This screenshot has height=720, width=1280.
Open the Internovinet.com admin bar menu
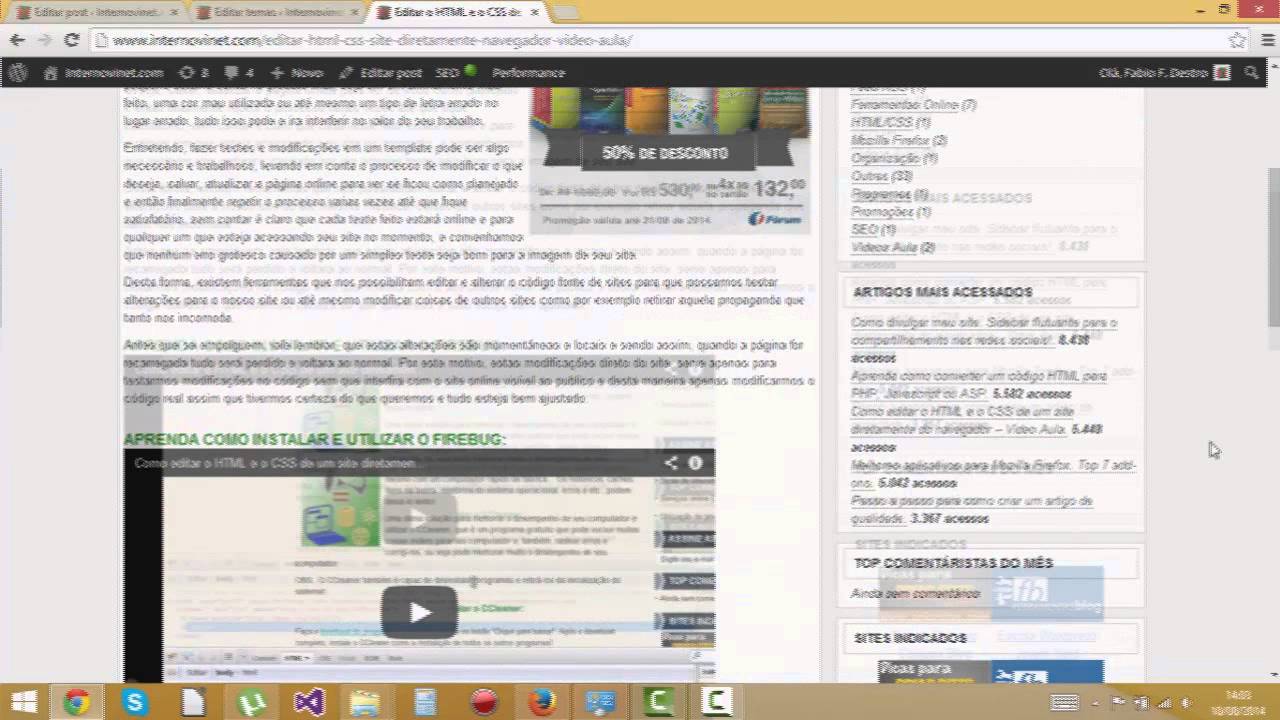click(104, 73)
